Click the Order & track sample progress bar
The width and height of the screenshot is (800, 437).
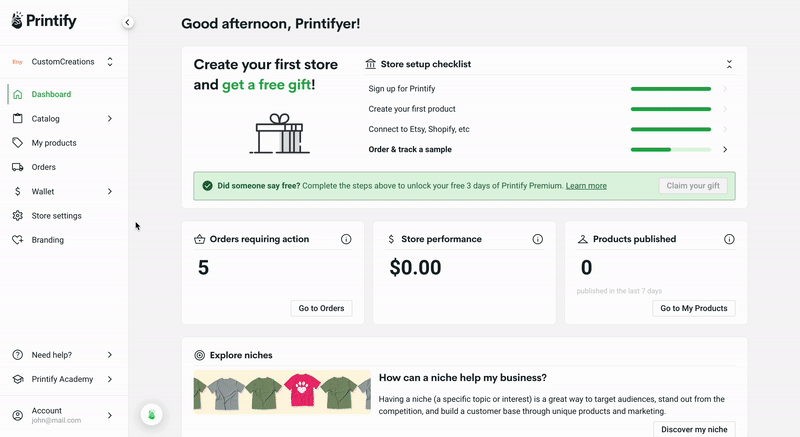coord(670,149)
